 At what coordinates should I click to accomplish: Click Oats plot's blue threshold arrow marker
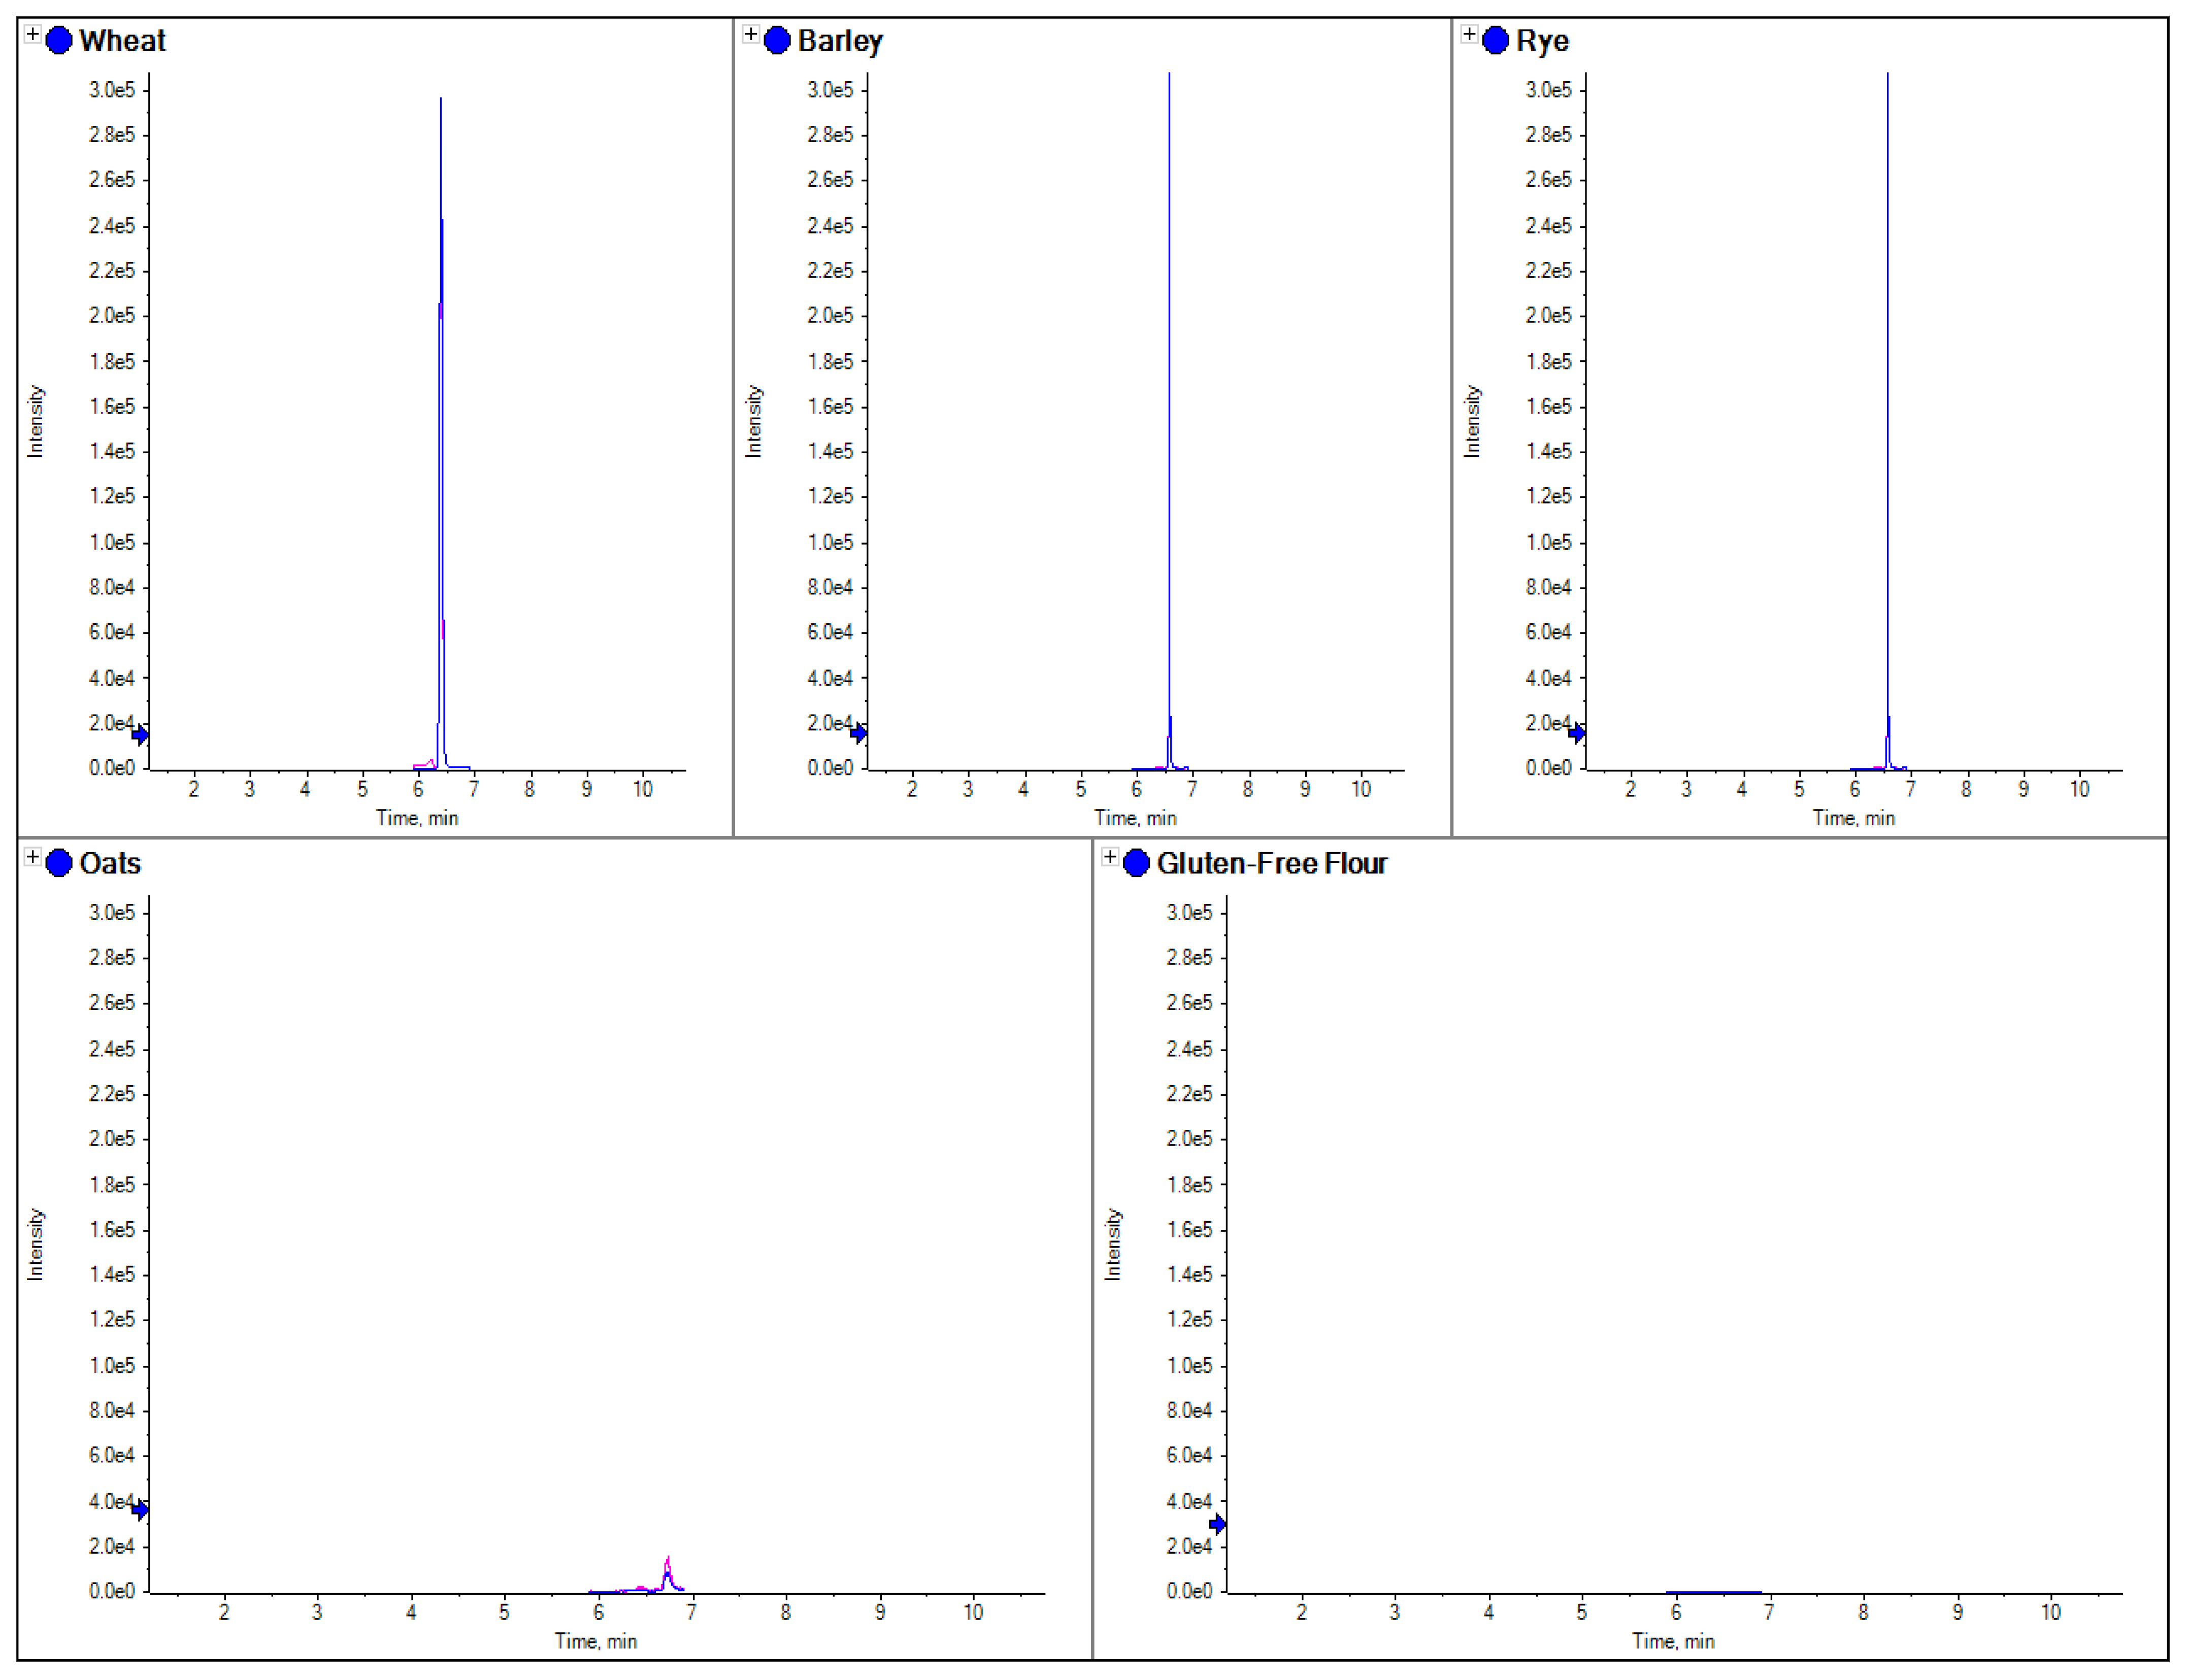(141, 1510)
